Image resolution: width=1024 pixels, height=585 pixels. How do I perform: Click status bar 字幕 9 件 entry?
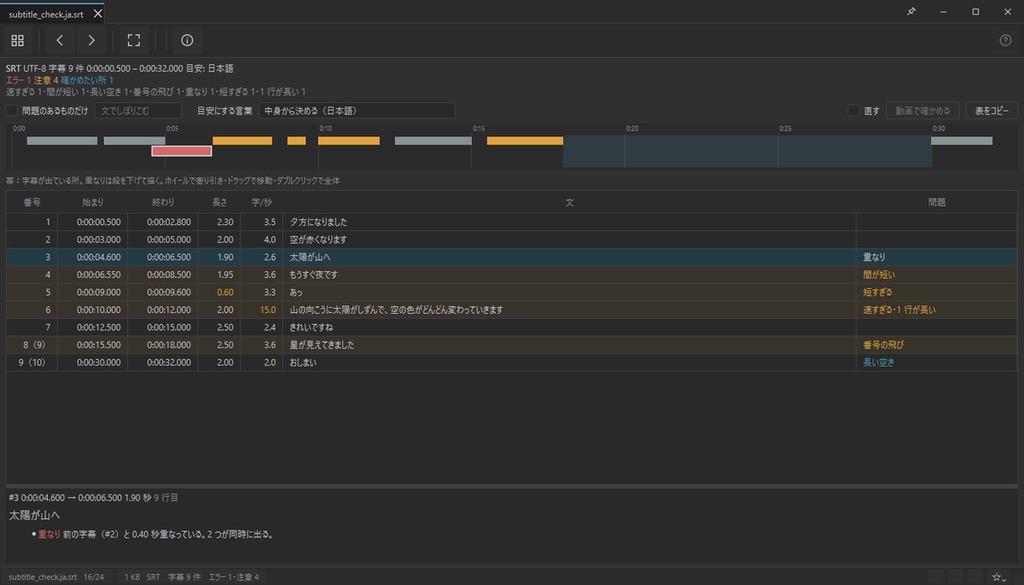184,577
